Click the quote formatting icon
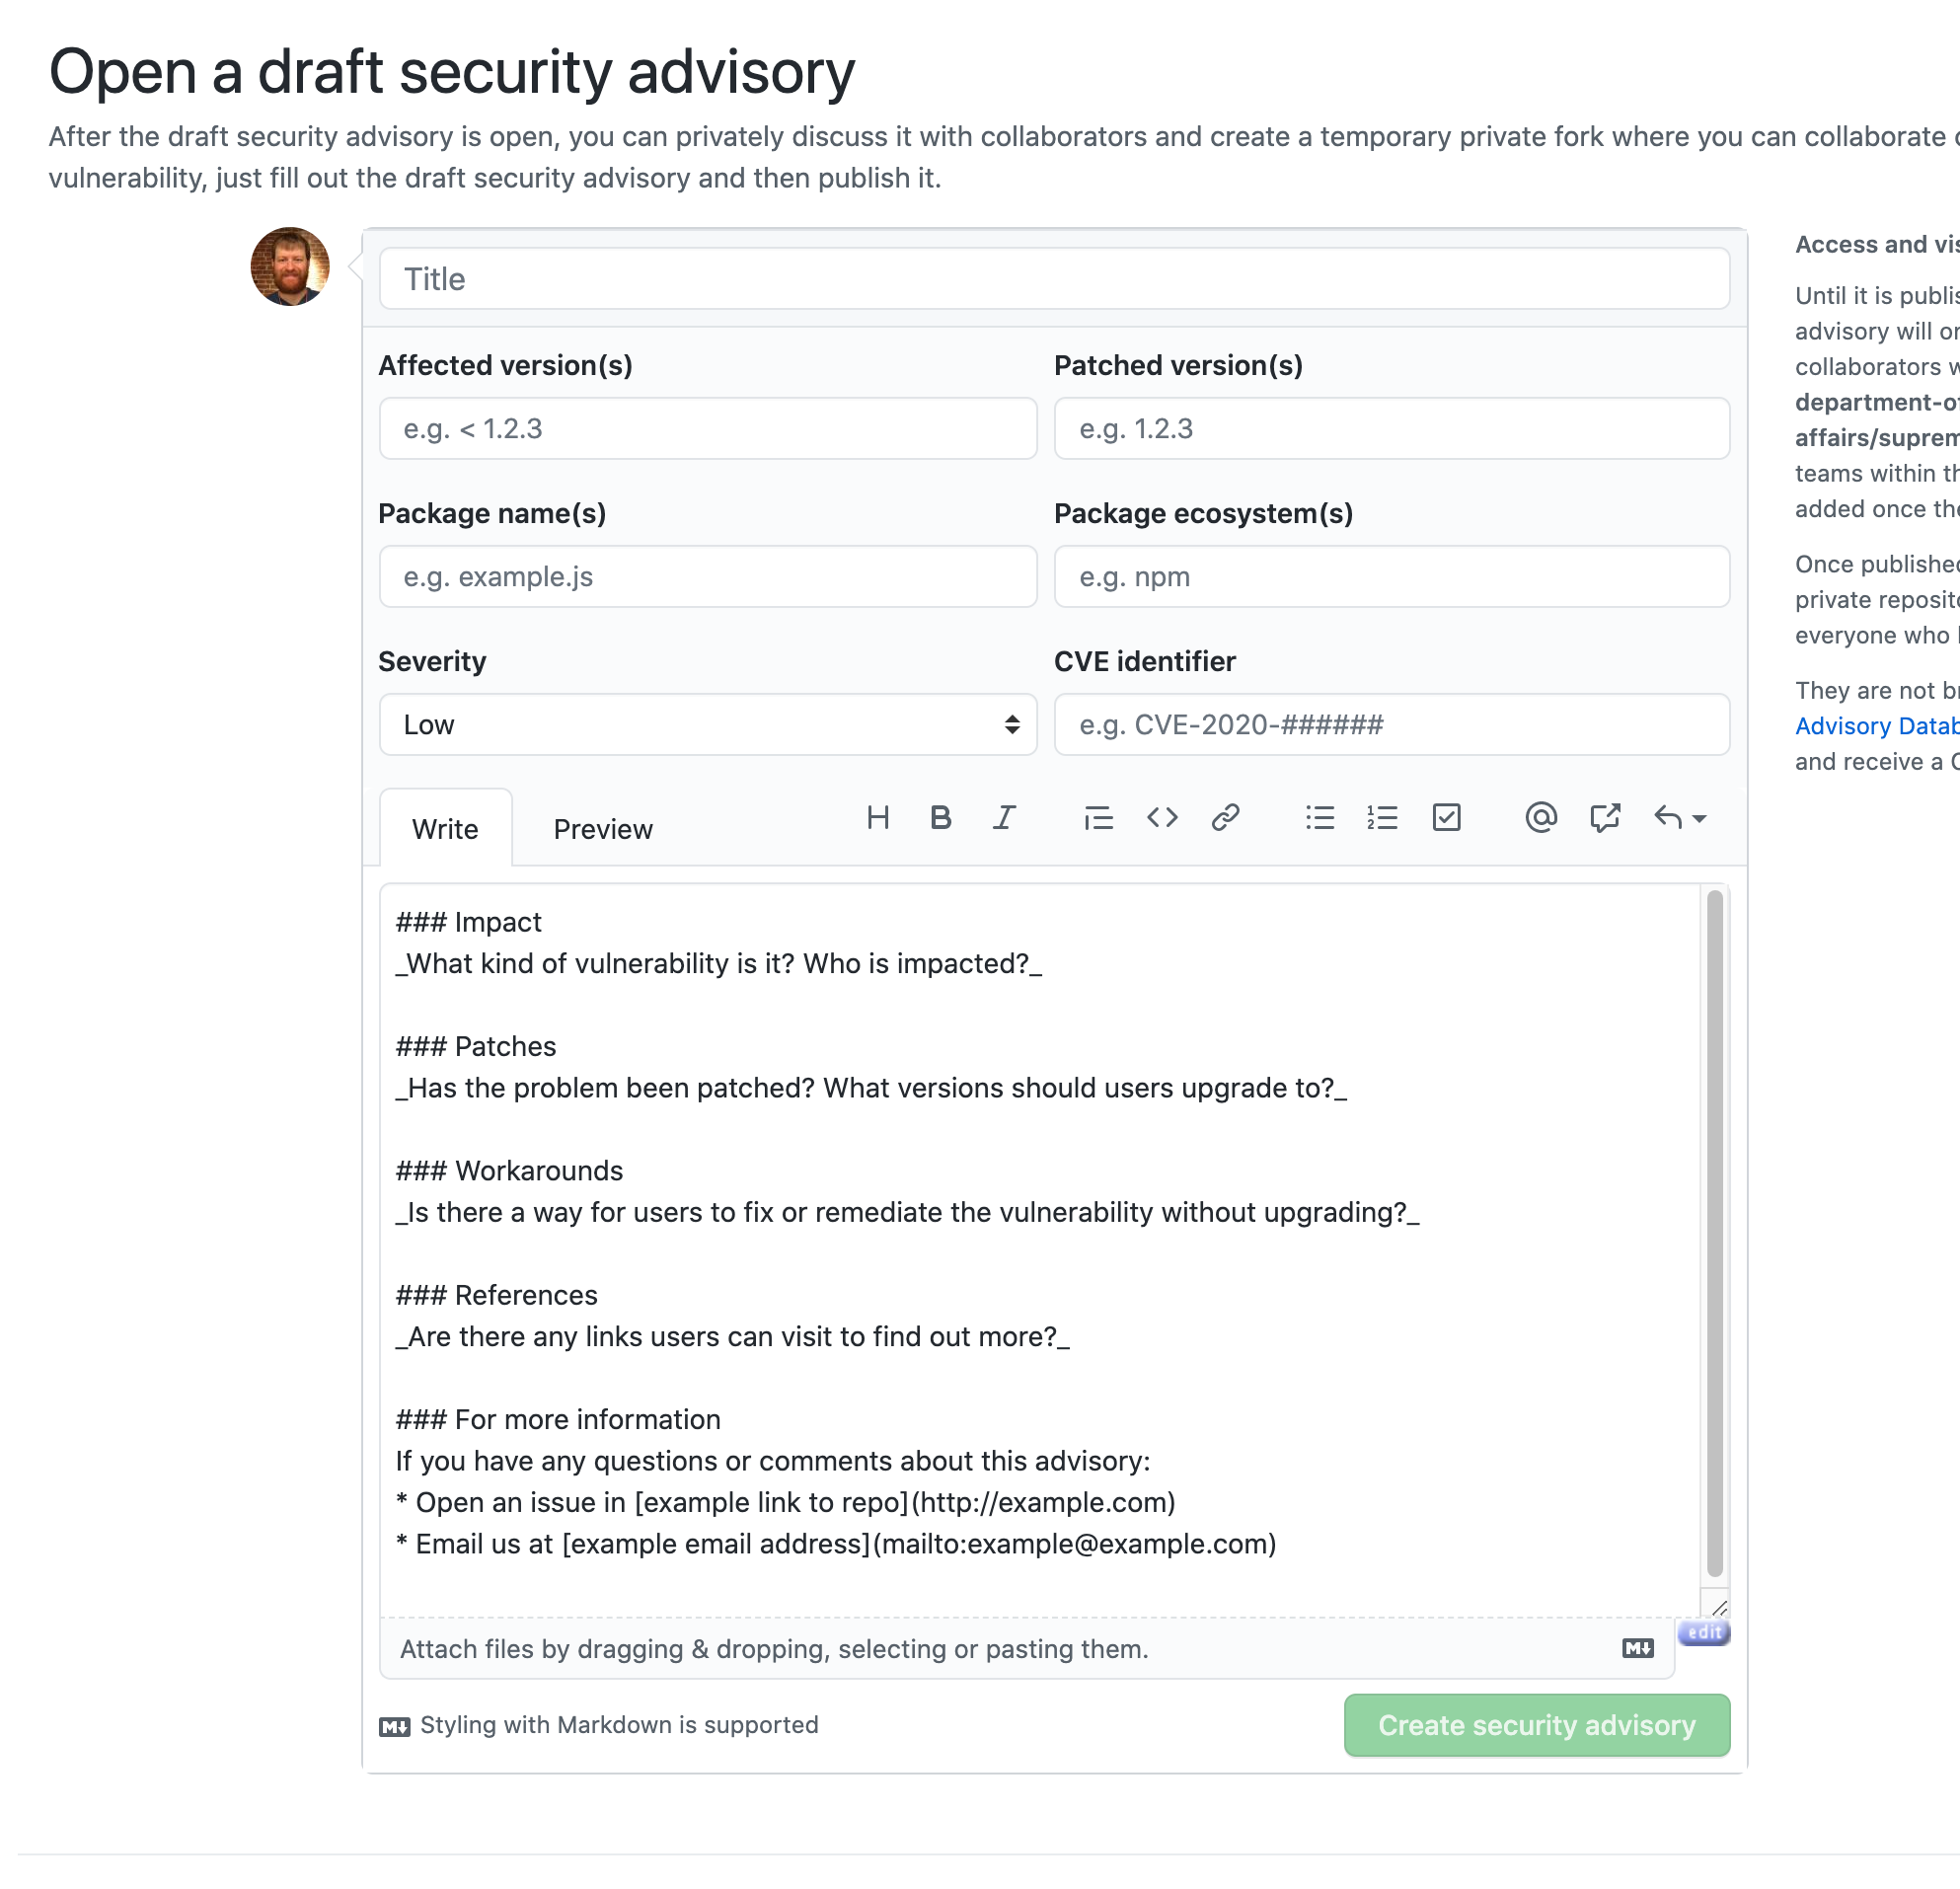Screen dimensions: 1960x1889 (1097, 817)
